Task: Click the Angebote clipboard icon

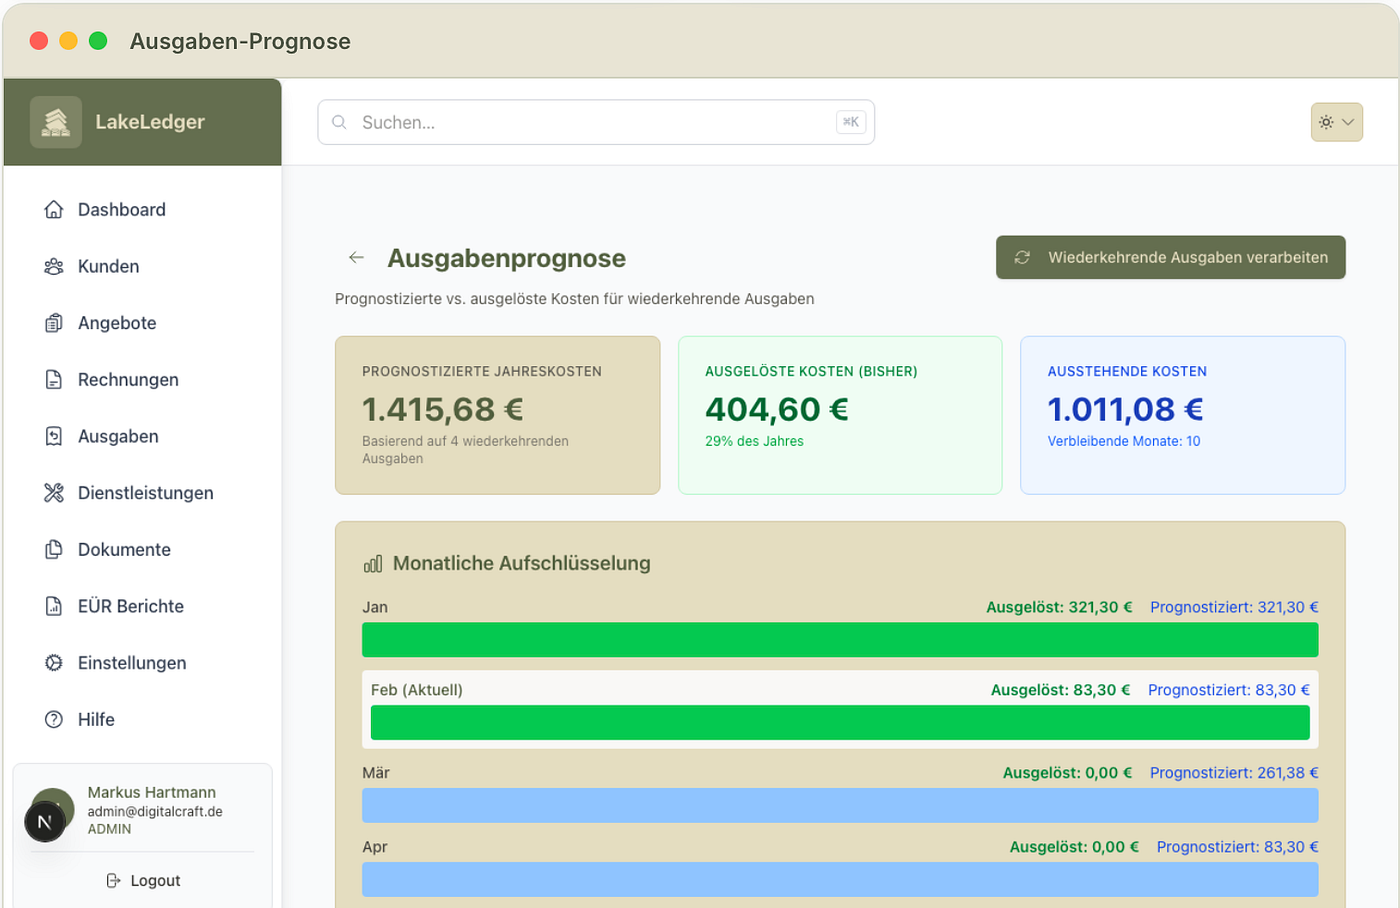Action: tap(54, 323)
